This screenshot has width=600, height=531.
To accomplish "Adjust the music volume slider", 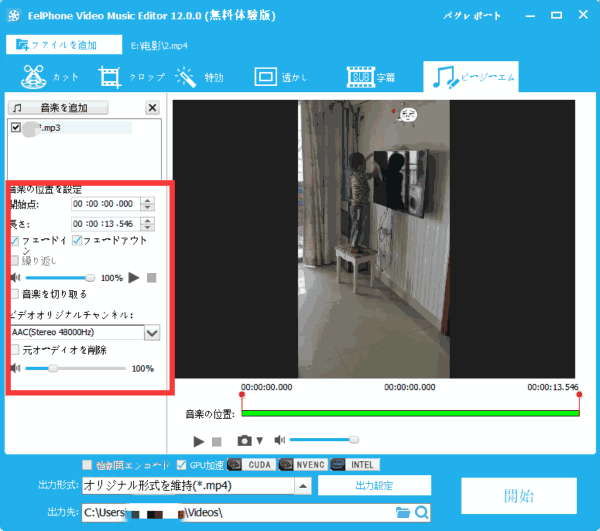I will [x=60, y=278].
